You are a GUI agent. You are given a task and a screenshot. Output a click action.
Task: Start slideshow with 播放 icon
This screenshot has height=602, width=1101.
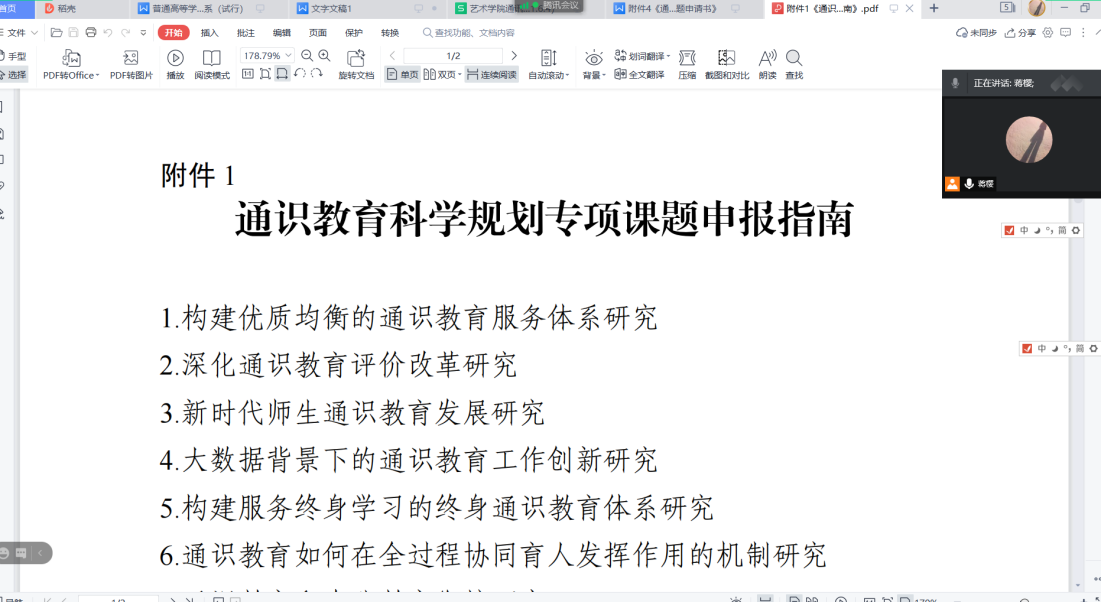pyautogui.click(x=175, y=58)
